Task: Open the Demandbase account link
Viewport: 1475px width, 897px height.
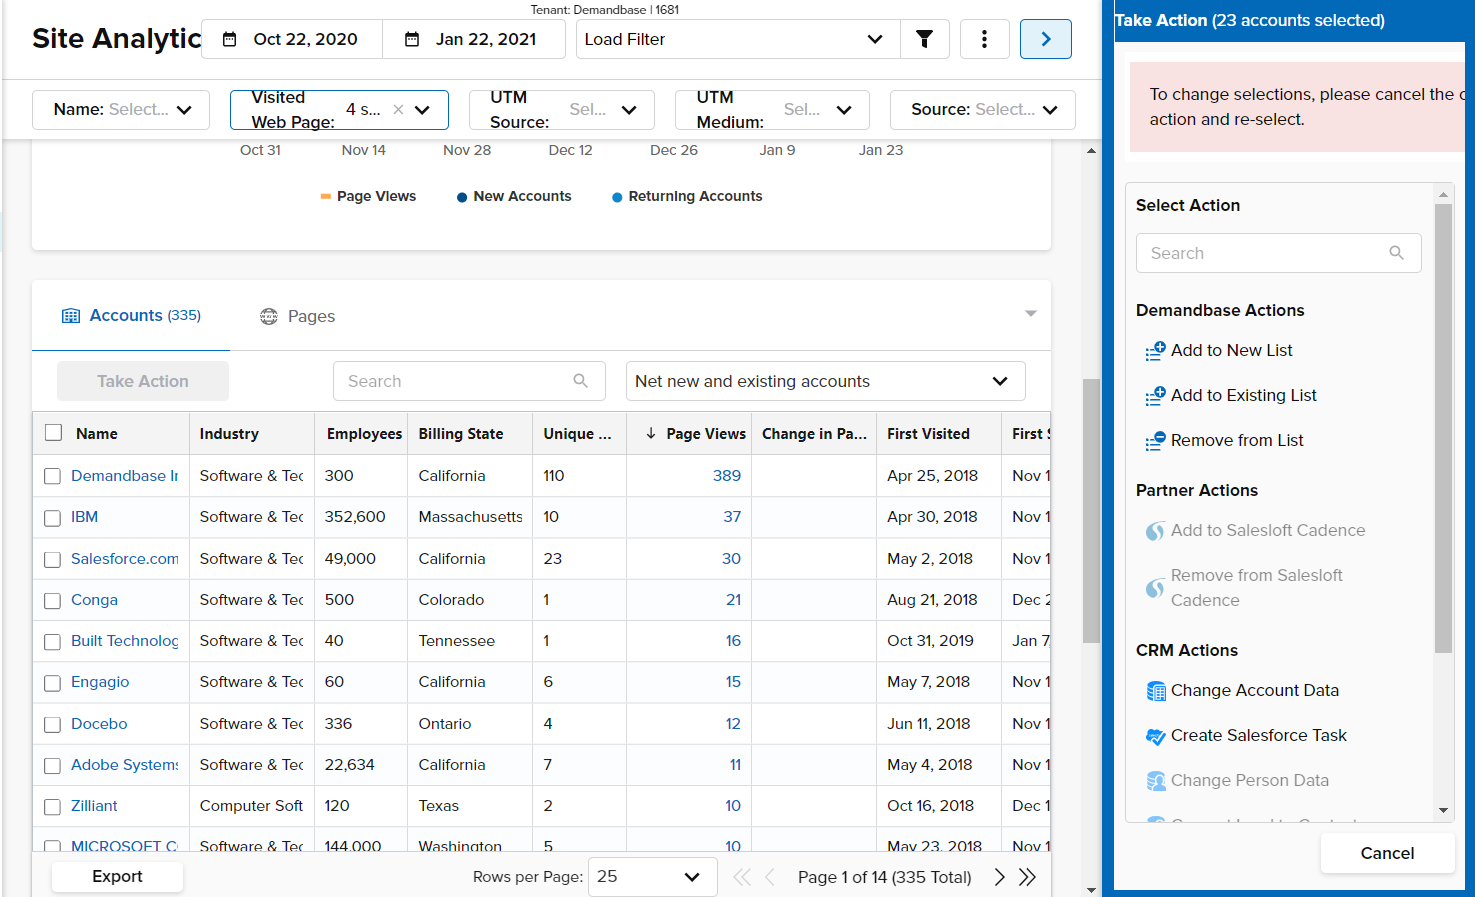Action: pyautogui.click(x=125, y=476)
